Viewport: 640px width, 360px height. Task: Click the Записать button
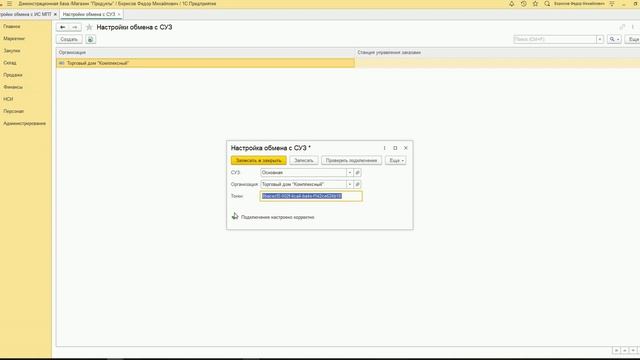coord(304,160)
